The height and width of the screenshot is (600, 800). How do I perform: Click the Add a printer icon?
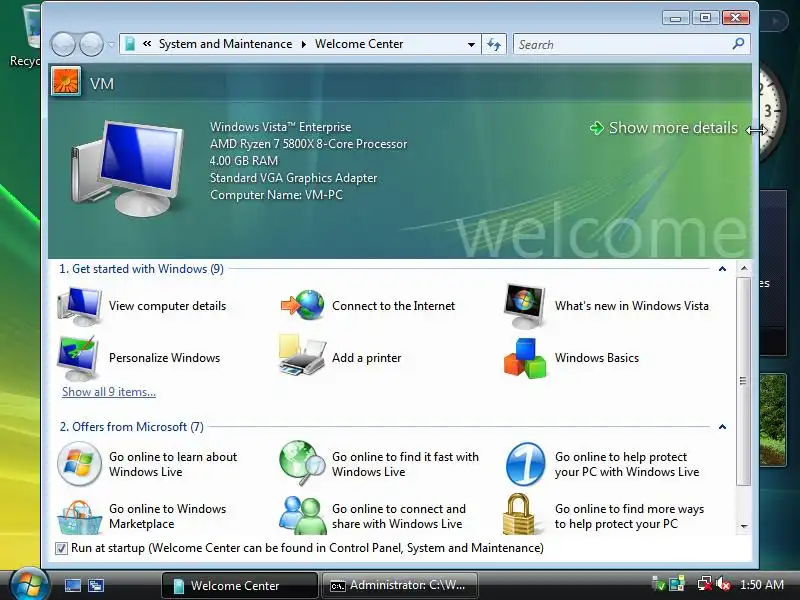(302, 355)
